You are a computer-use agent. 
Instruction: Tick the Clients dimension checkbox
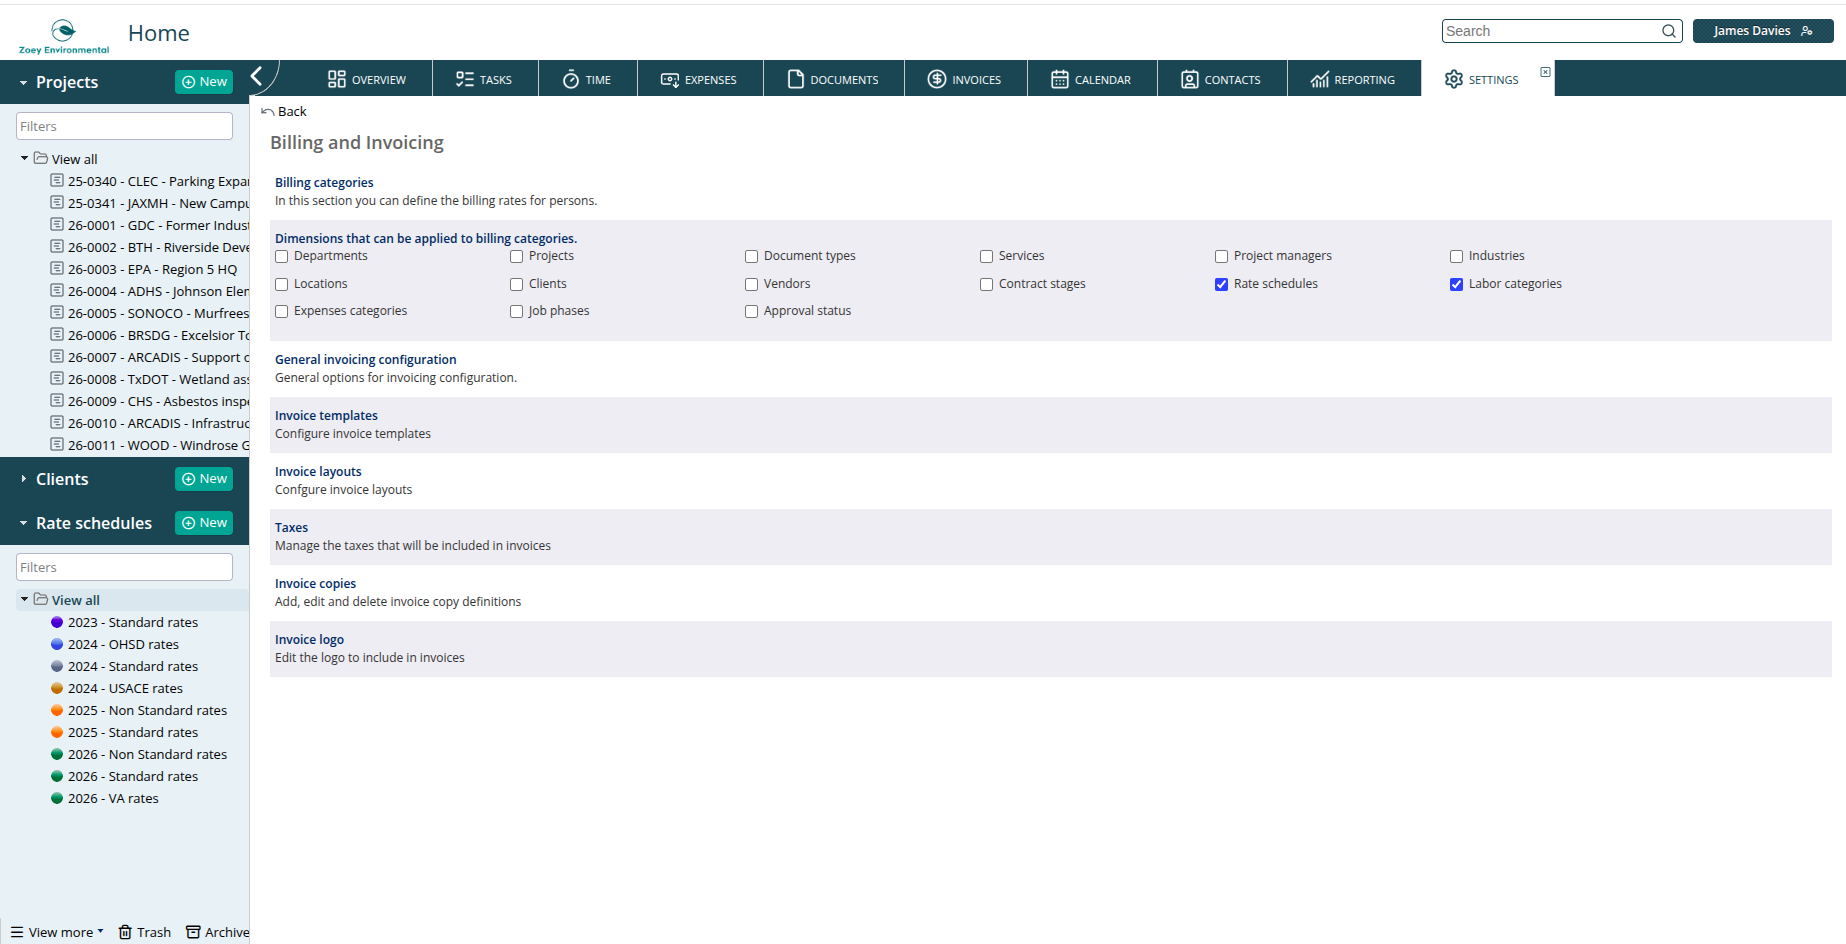[517, 285]
